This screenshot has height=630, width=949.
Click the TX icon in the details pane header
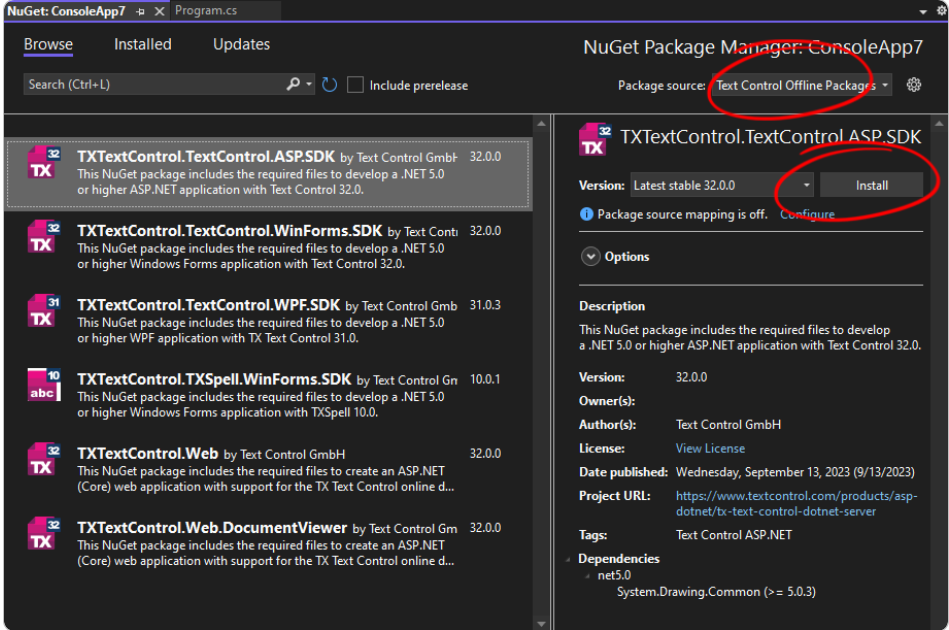(x=596, y=139)
